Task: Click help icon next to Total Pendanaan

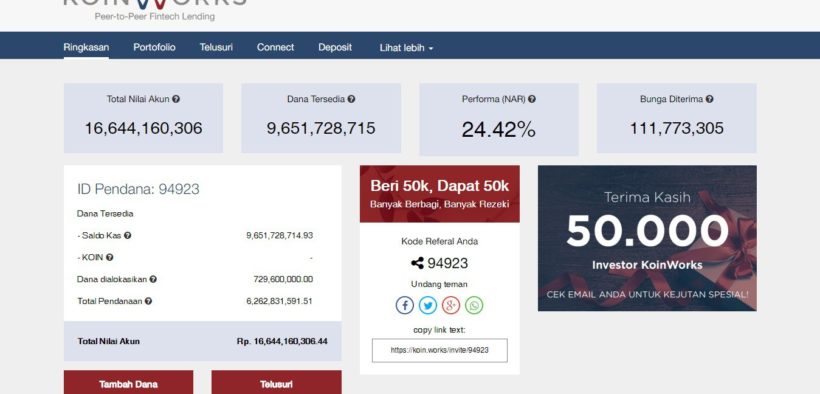Action: [x=148, y=301]
